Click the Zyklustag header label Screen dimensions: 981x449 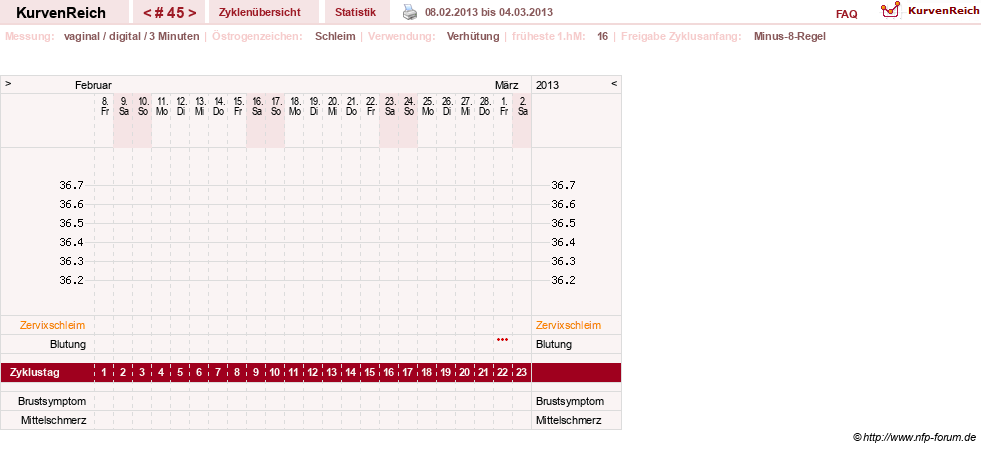coord(35,373)
